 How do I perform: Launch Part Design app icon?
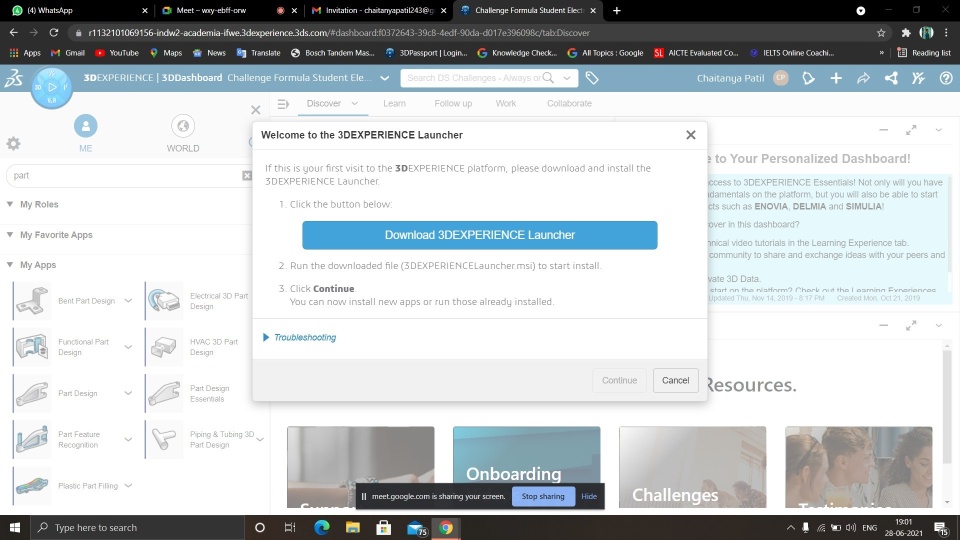[32, 393]
